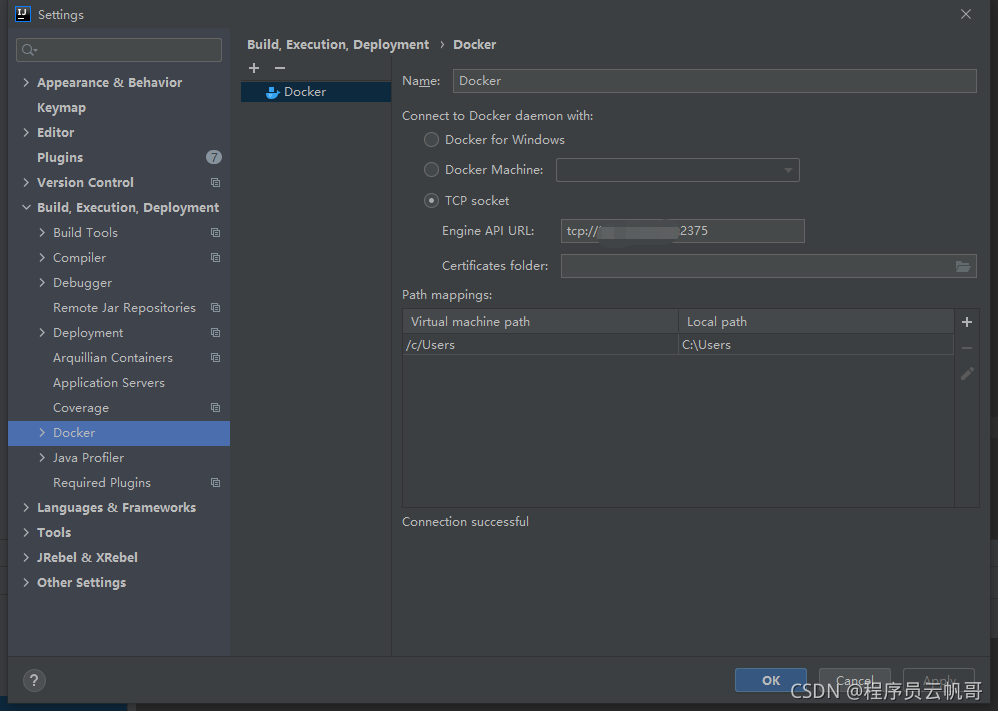998x711 pixels.
Task: Click the project-level icon beside Deployment
Action: [x=216, y=333]
